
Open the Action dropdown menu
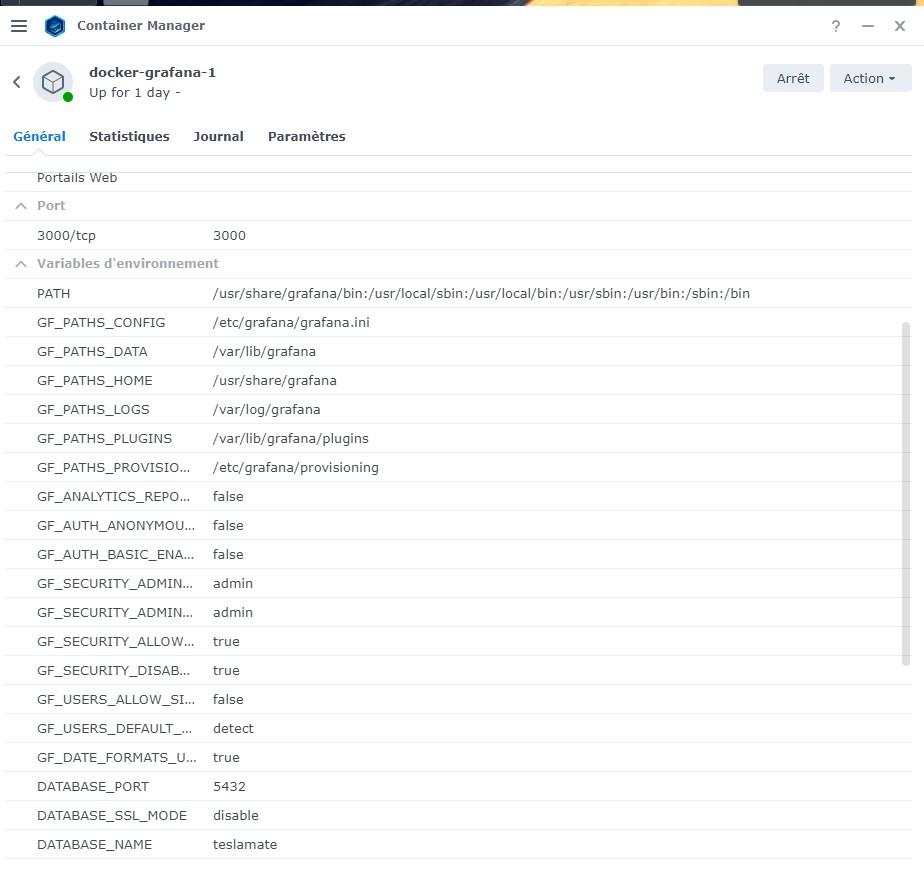870,78
